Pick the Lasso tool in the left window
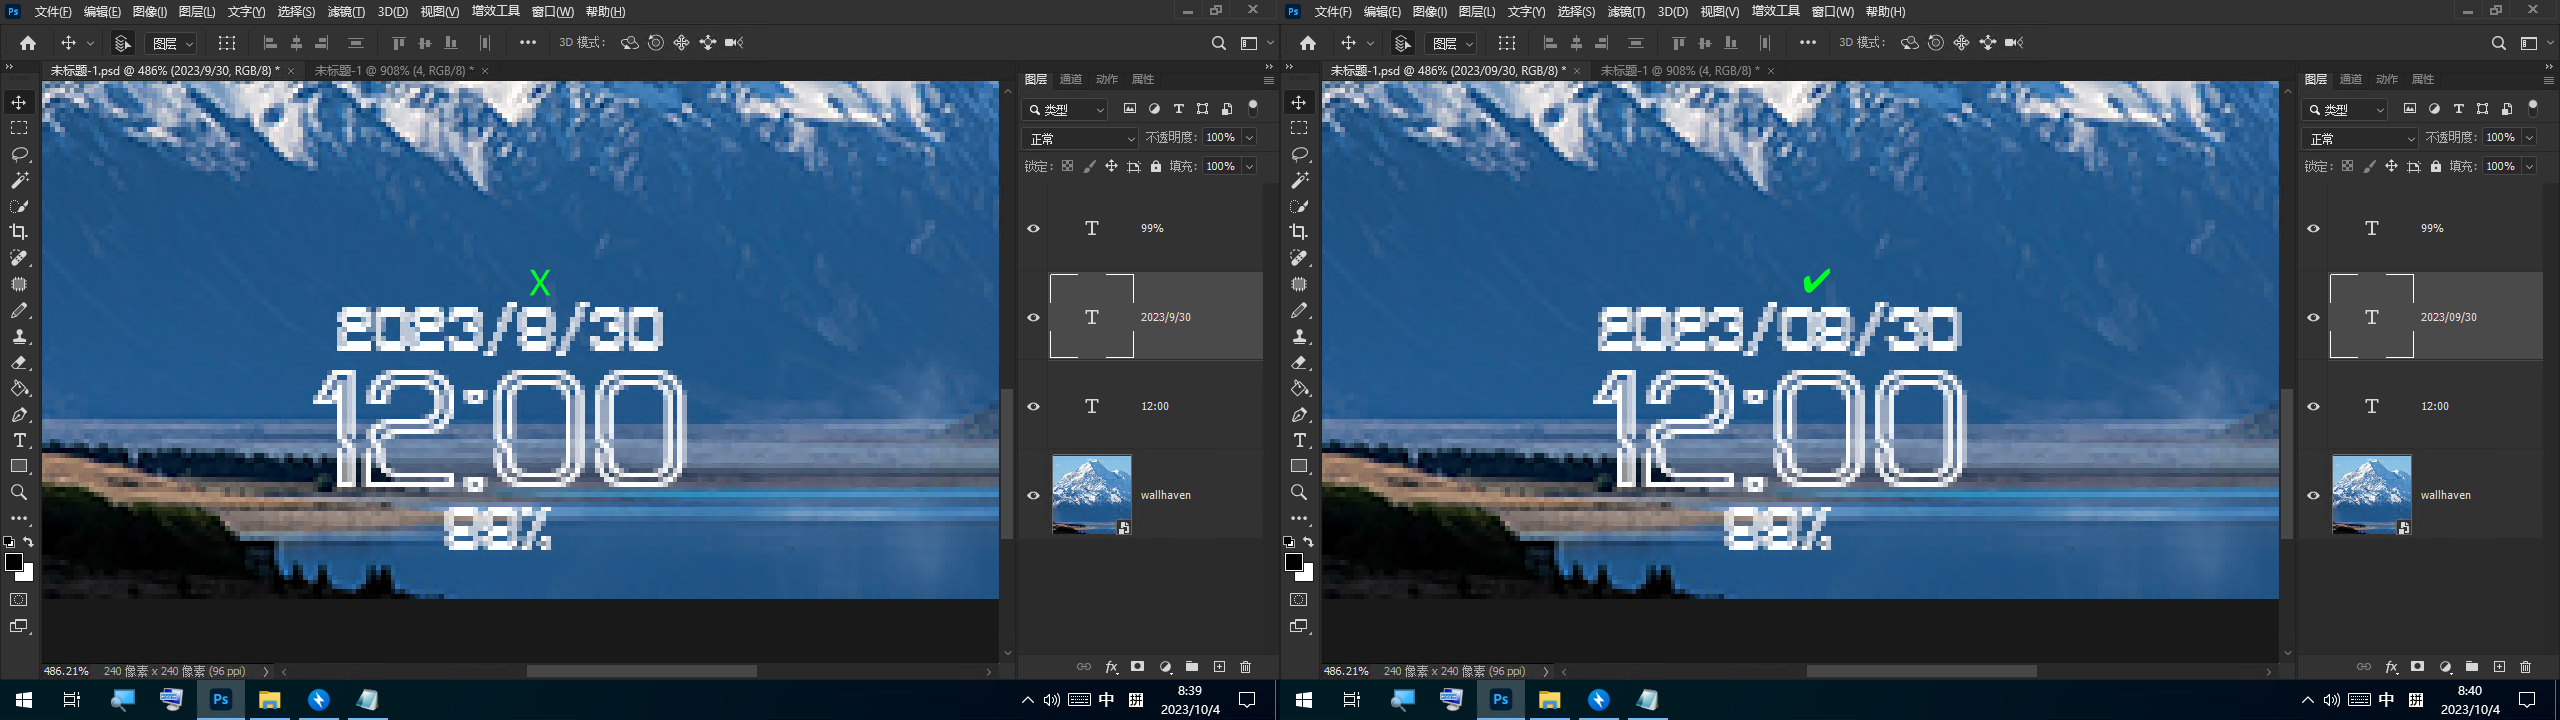The height and width of the screenshot is (720, 2560). [19, 155]
